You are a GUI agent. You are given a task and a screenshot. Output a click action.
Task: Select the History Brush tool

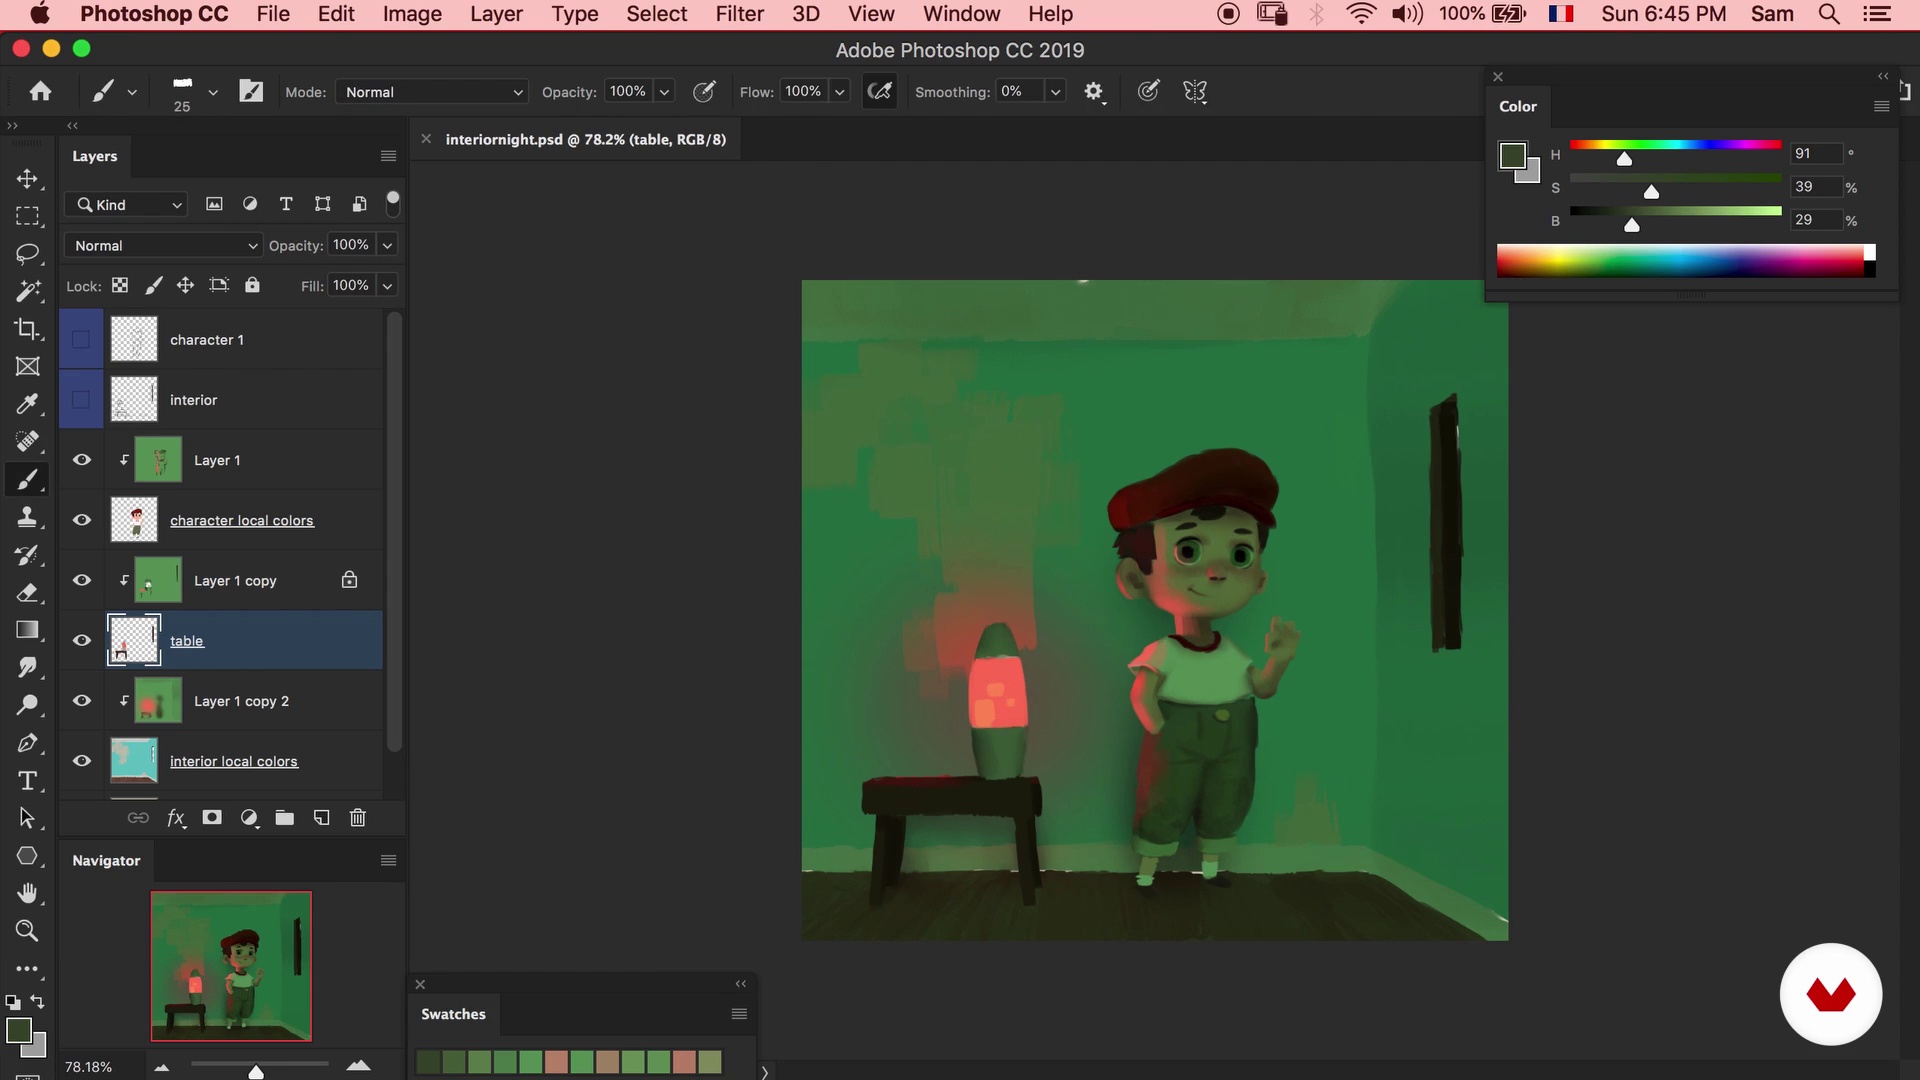click(x=27, y=555)
